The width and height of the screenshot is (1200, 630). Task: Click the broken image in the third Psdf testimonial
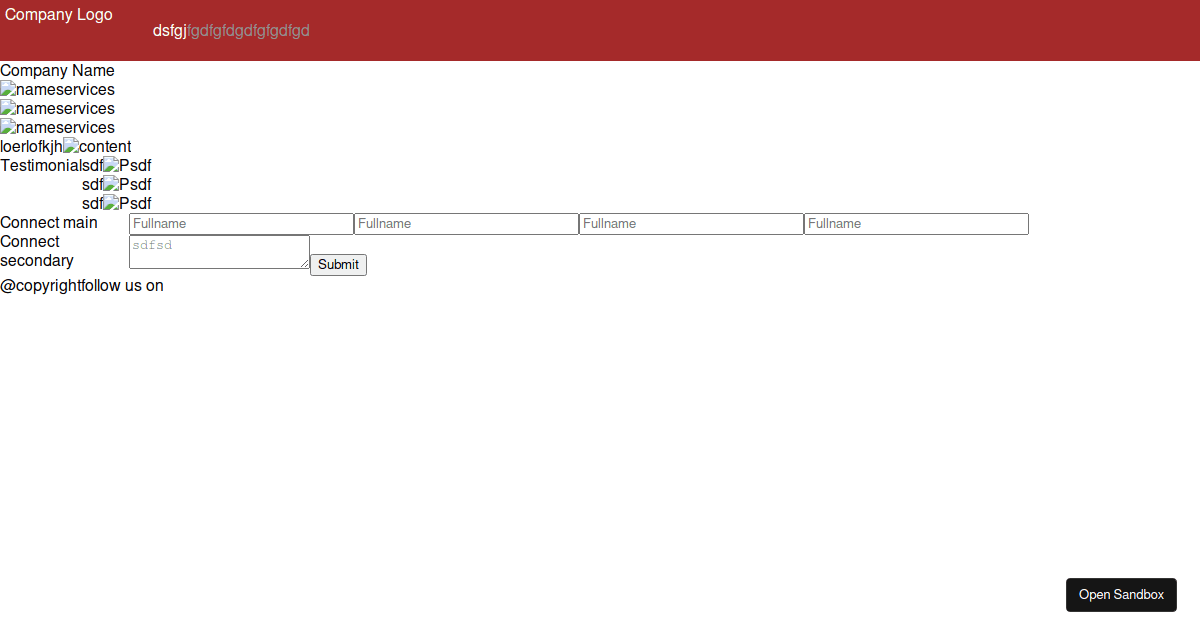tap(110, 203)
